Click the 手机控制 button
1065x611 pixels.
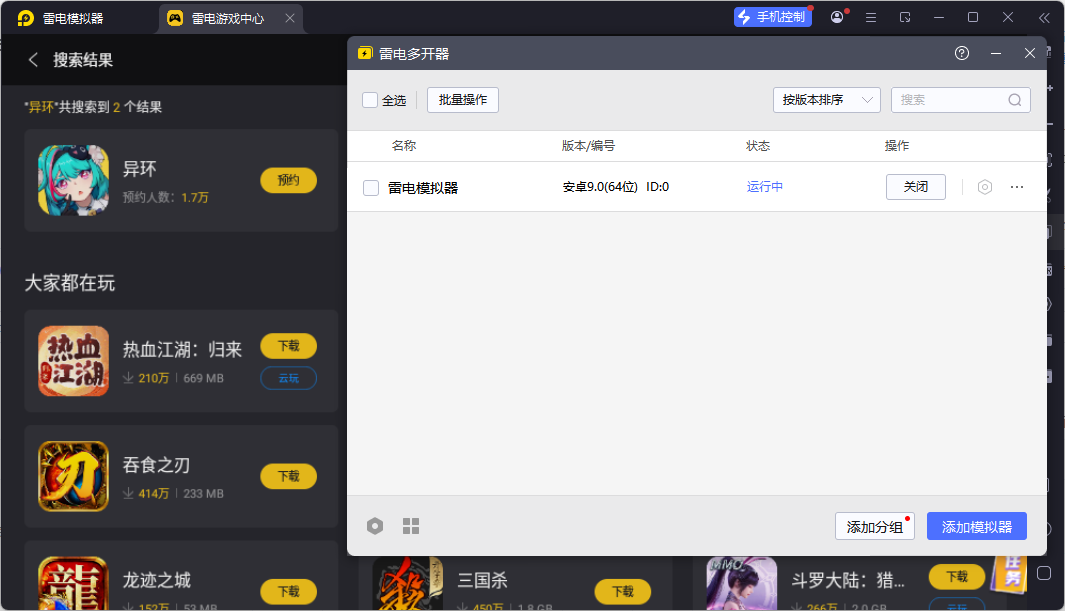[773, 17]
